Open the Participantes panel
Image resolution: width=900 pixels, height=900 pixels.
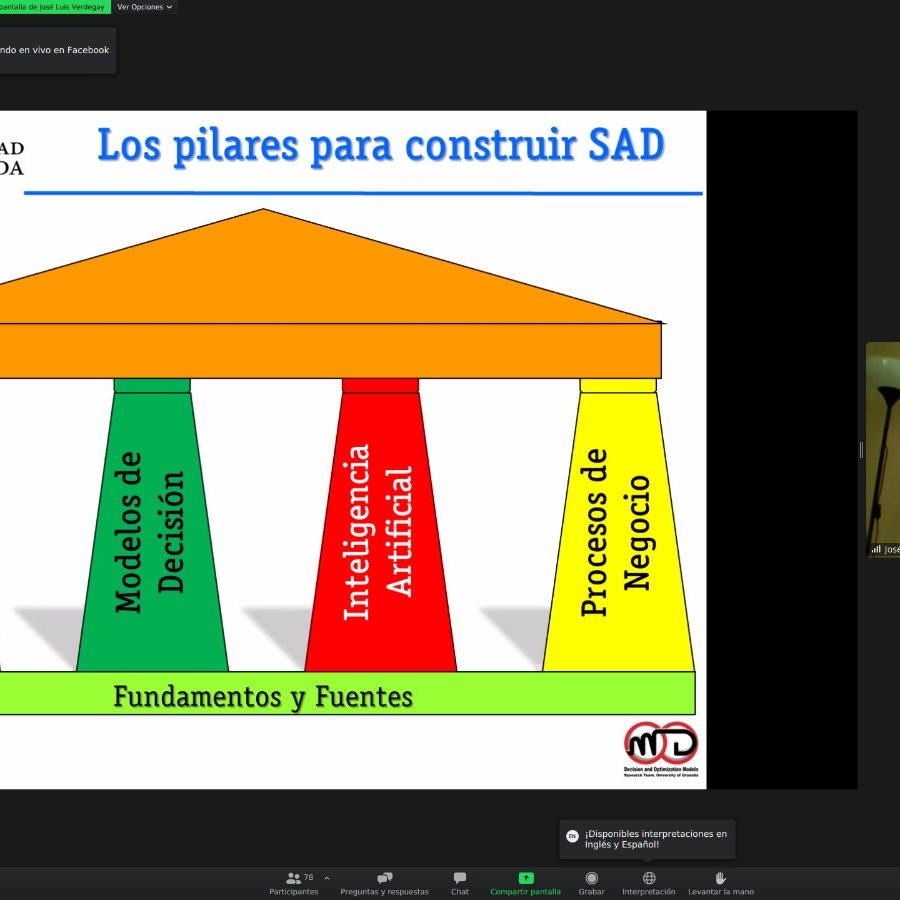click(293, 882)
